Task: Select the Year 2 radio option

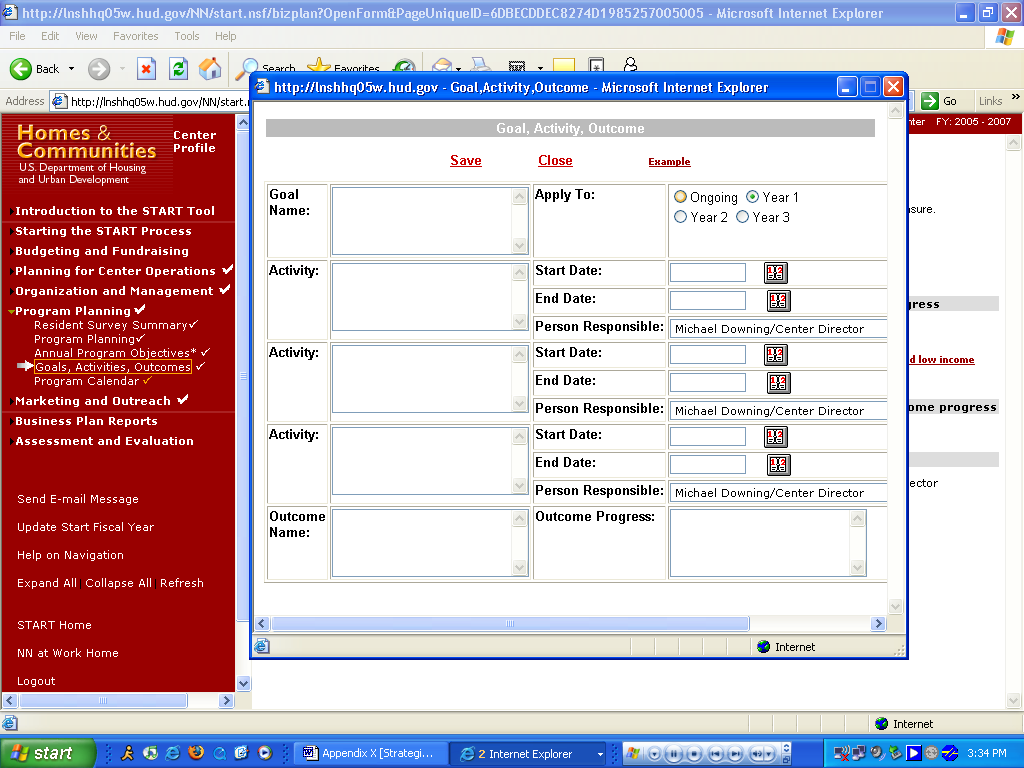Action: click(681, 217)
